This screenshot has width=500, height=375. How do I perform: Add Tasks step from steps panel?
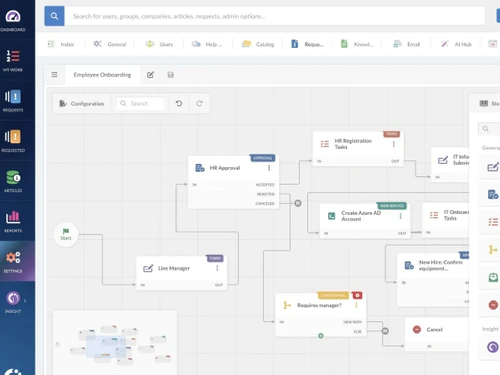(493, 222)
